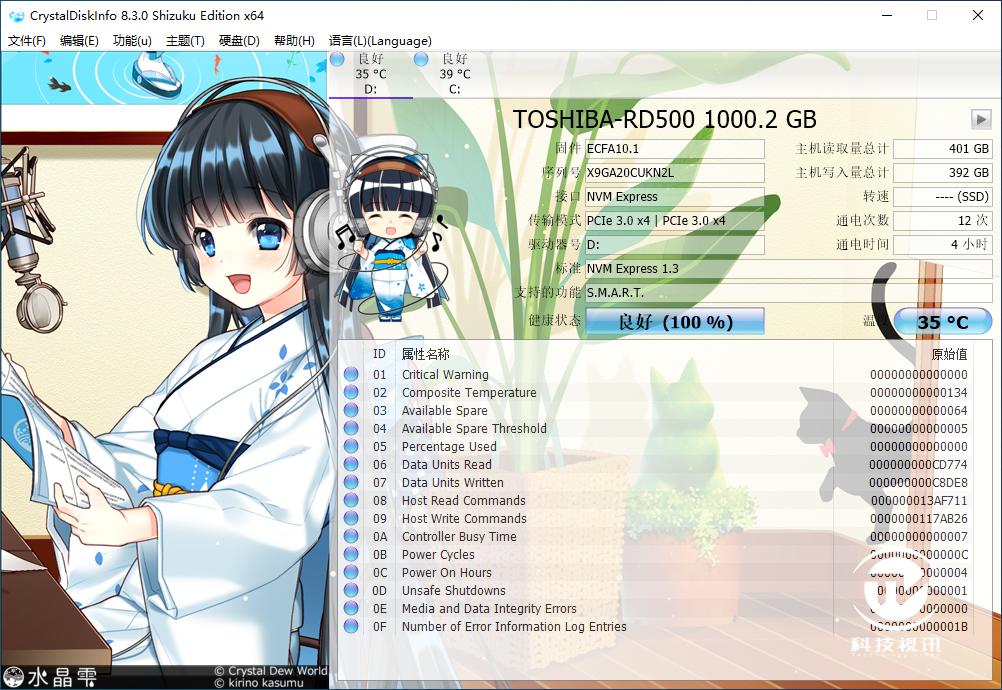Click the status orb for Available Spare row 03

point(351,410)
